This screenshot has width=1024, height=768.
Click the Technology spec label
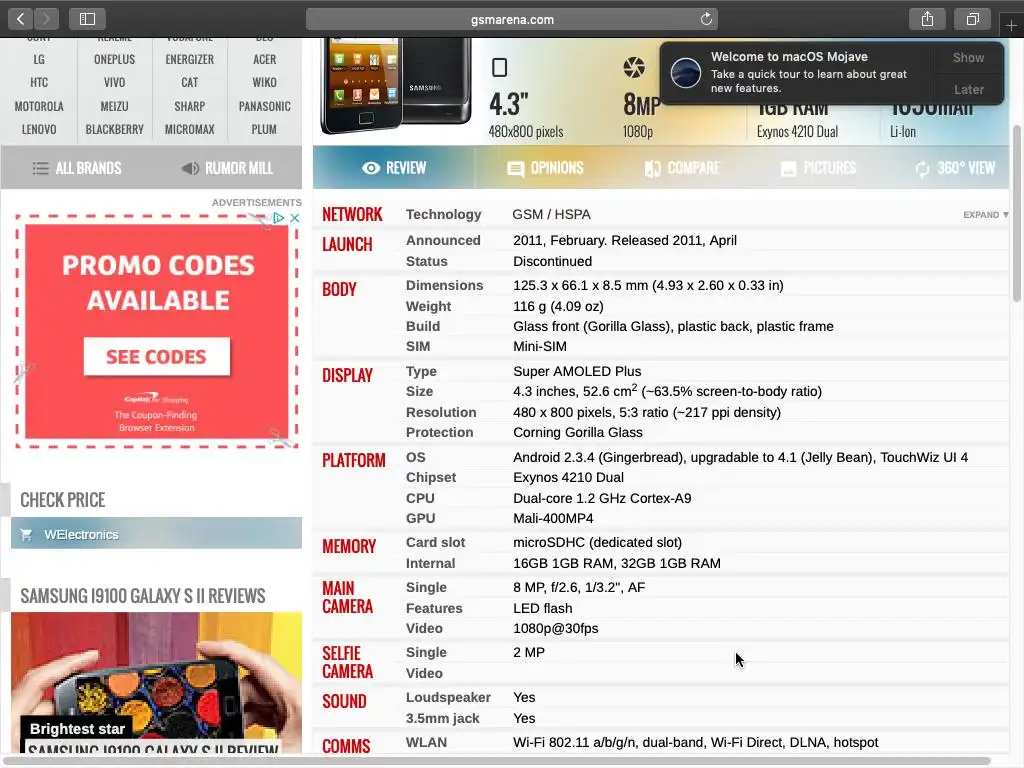443,214
